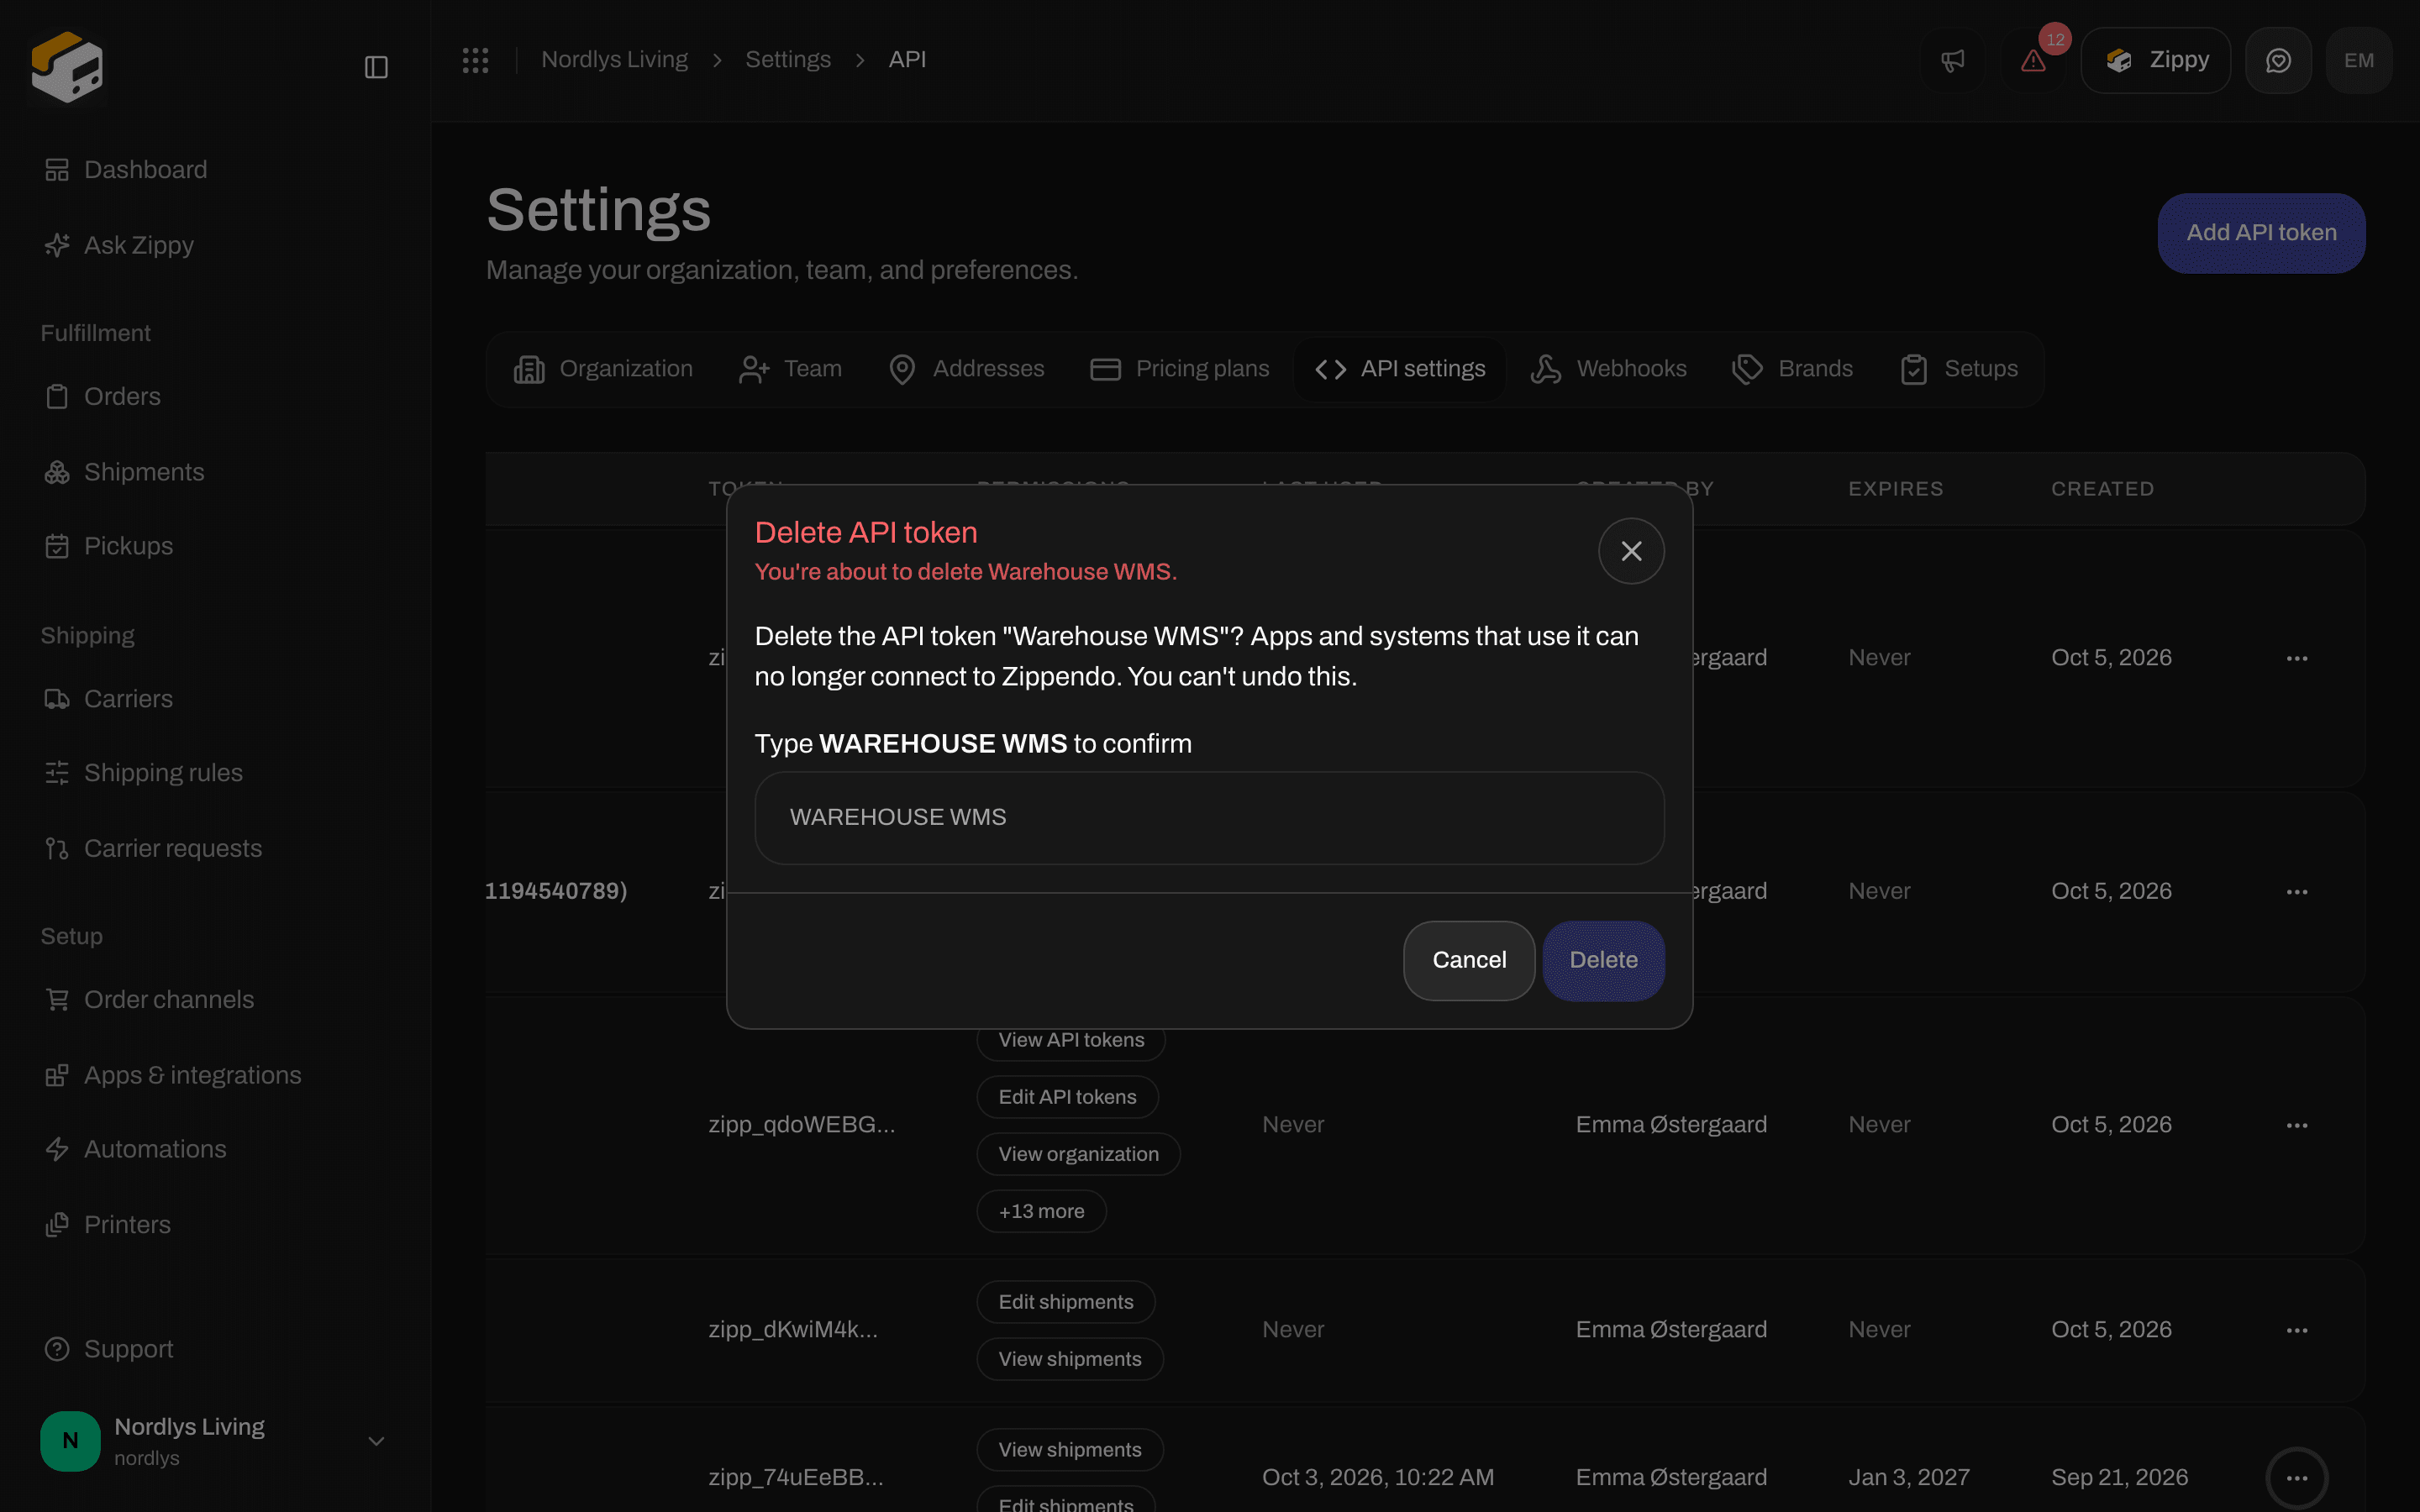
Task: Click the View shipments chip in zipp_dKwiM4k row
Action: click(1070, 1359)
